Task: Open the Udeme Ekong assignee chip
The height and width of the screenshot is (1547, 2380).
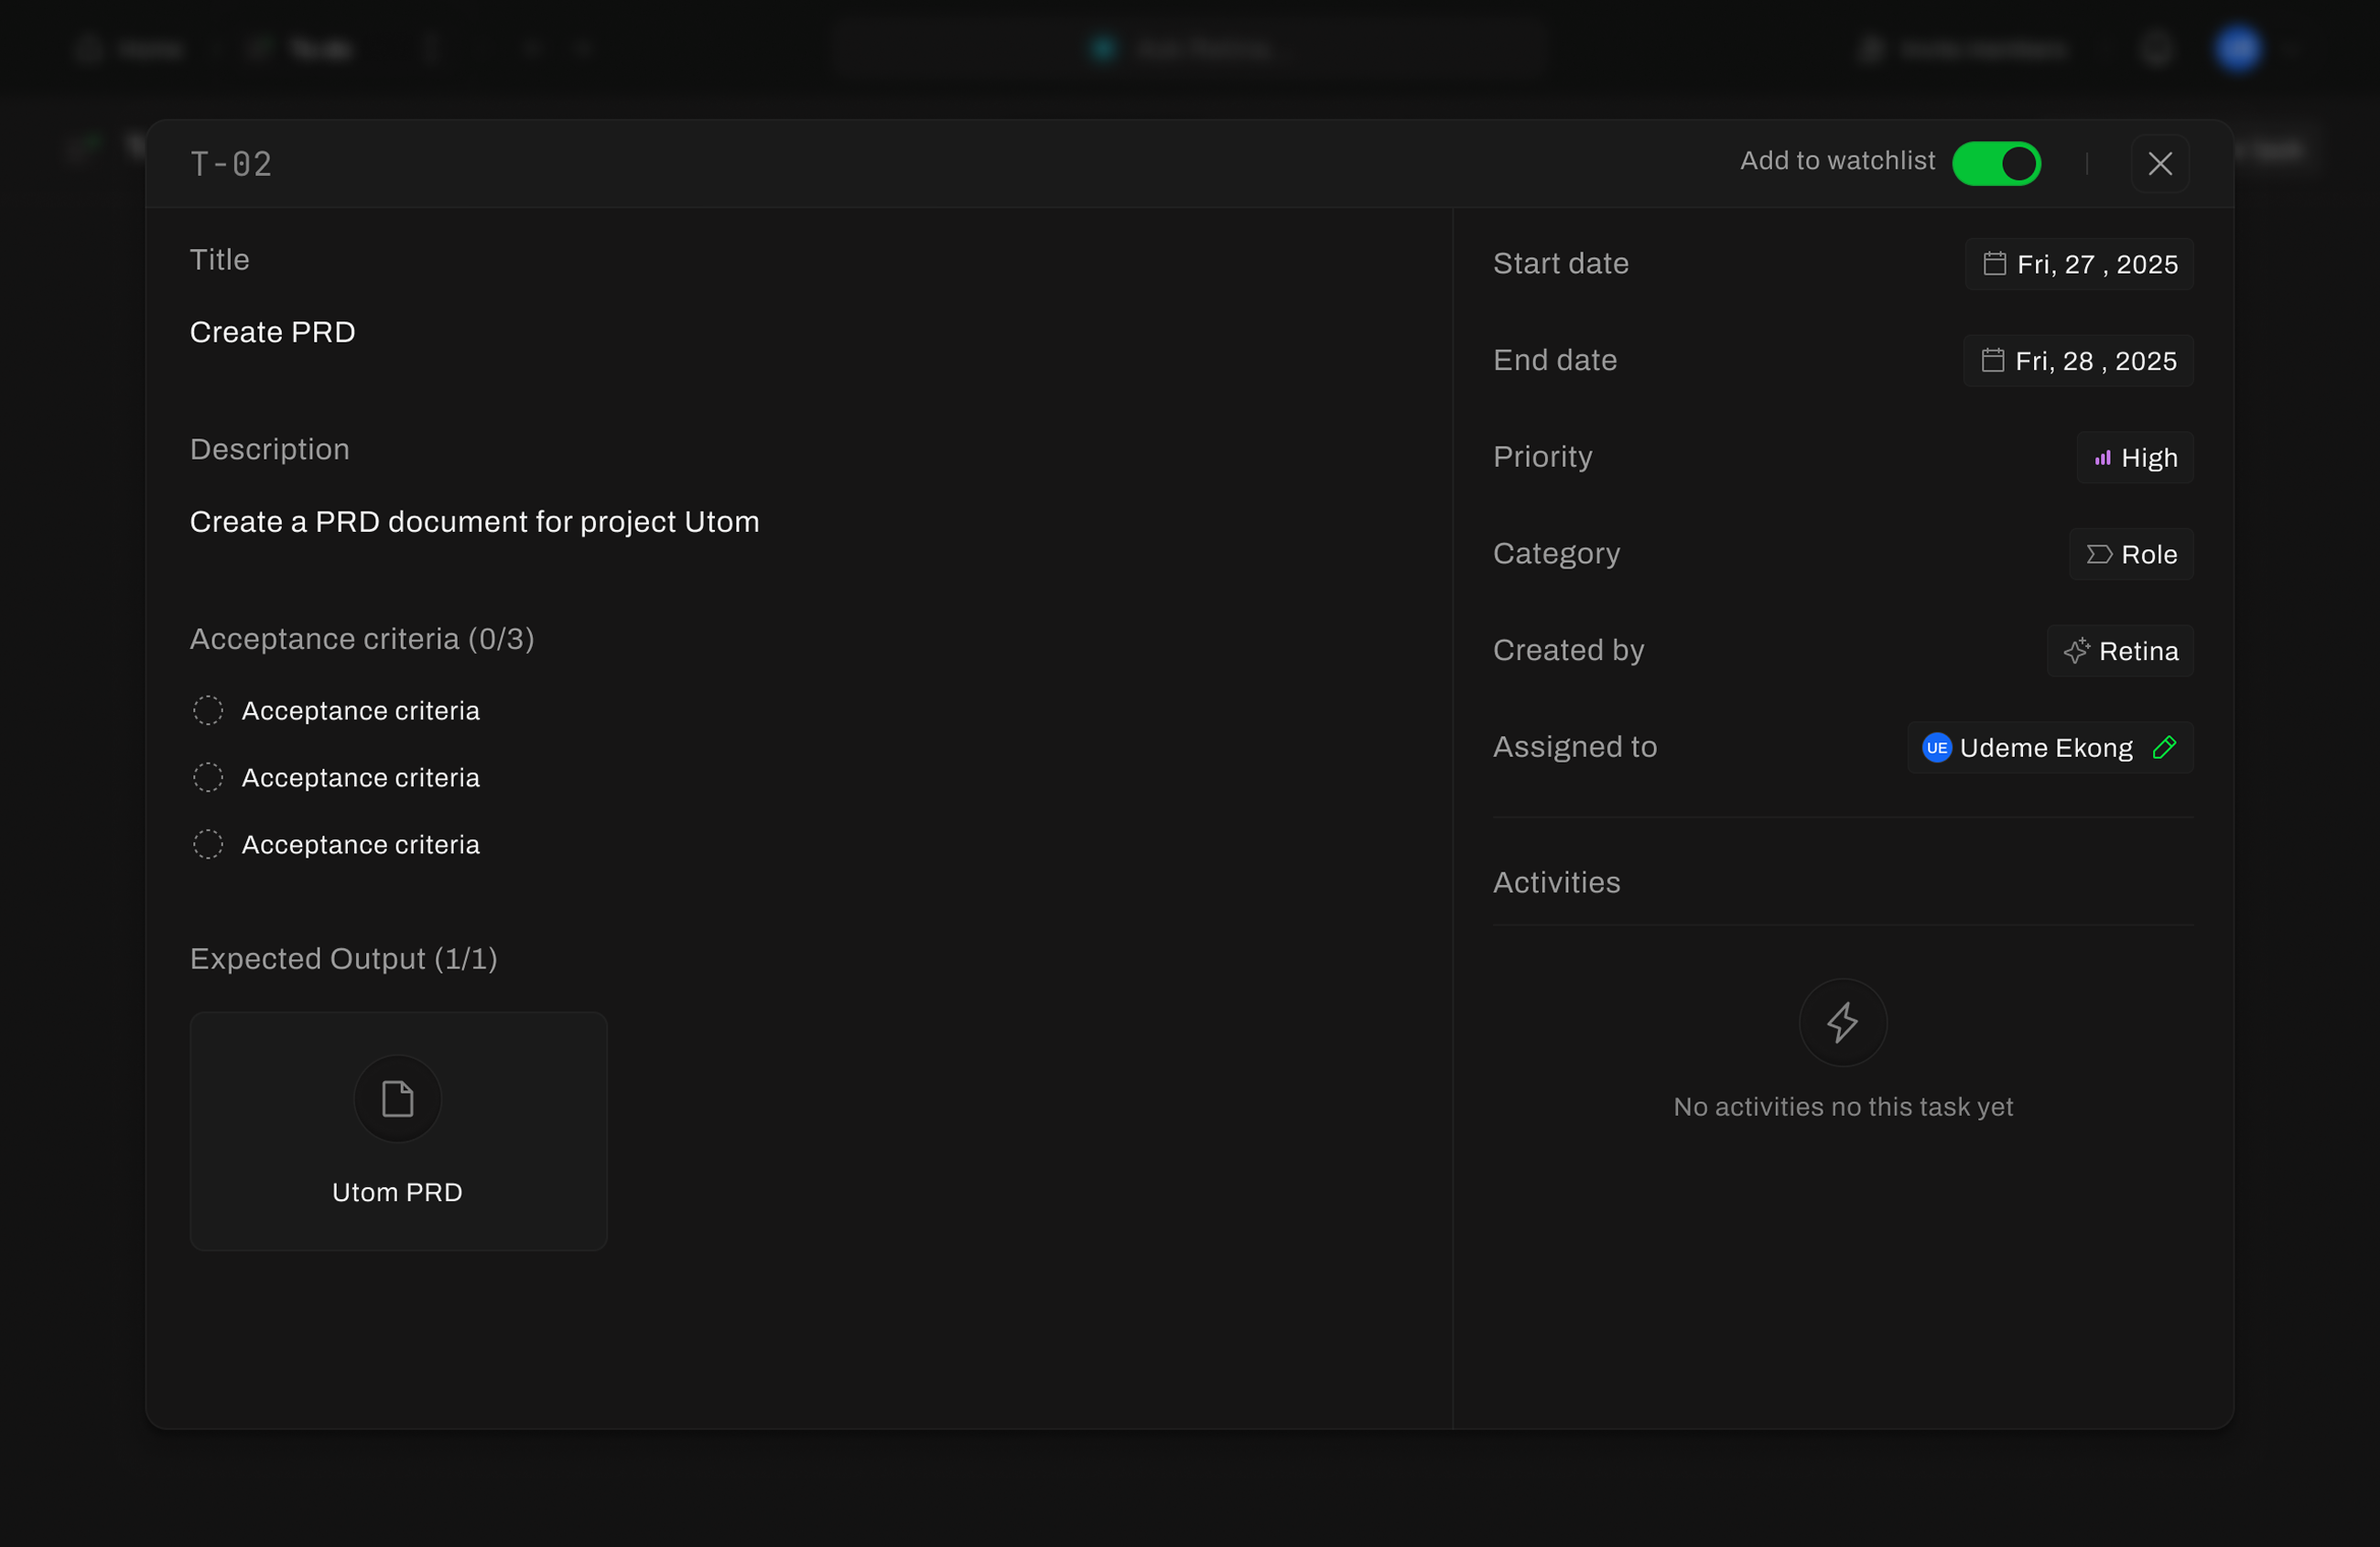Action: [2050, 748]
